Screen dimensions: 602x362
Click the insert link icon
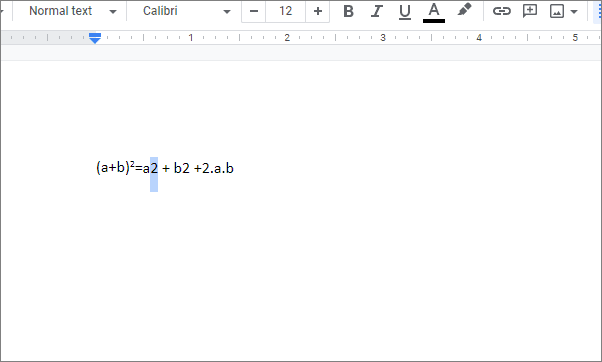[x=502, y=11]
